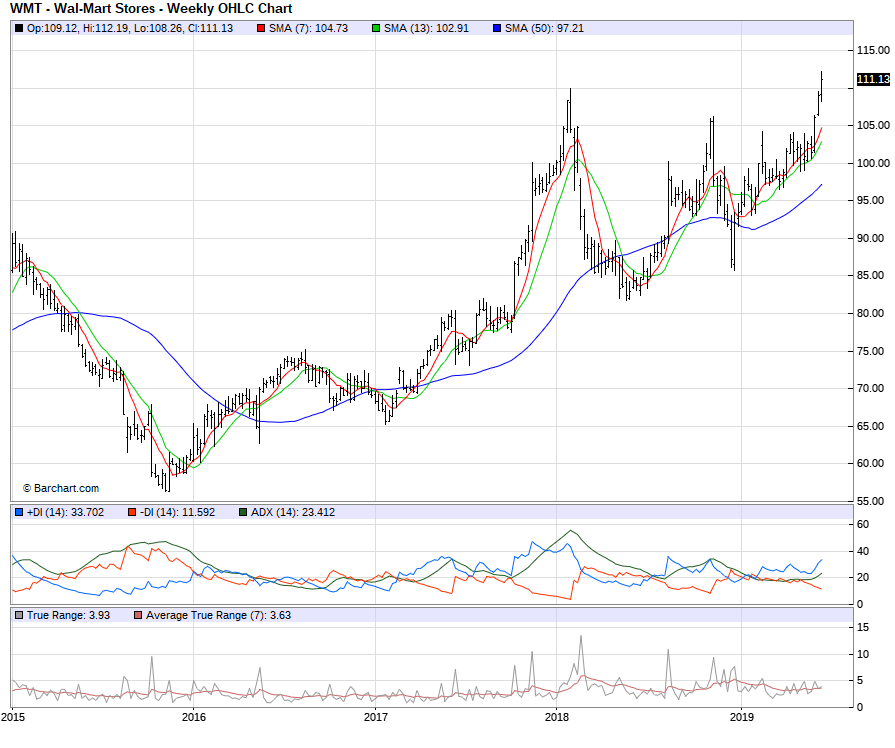Screen dimensions: 895x748
Task: Click the 2015 date axis label
Action: coord(13,717)
